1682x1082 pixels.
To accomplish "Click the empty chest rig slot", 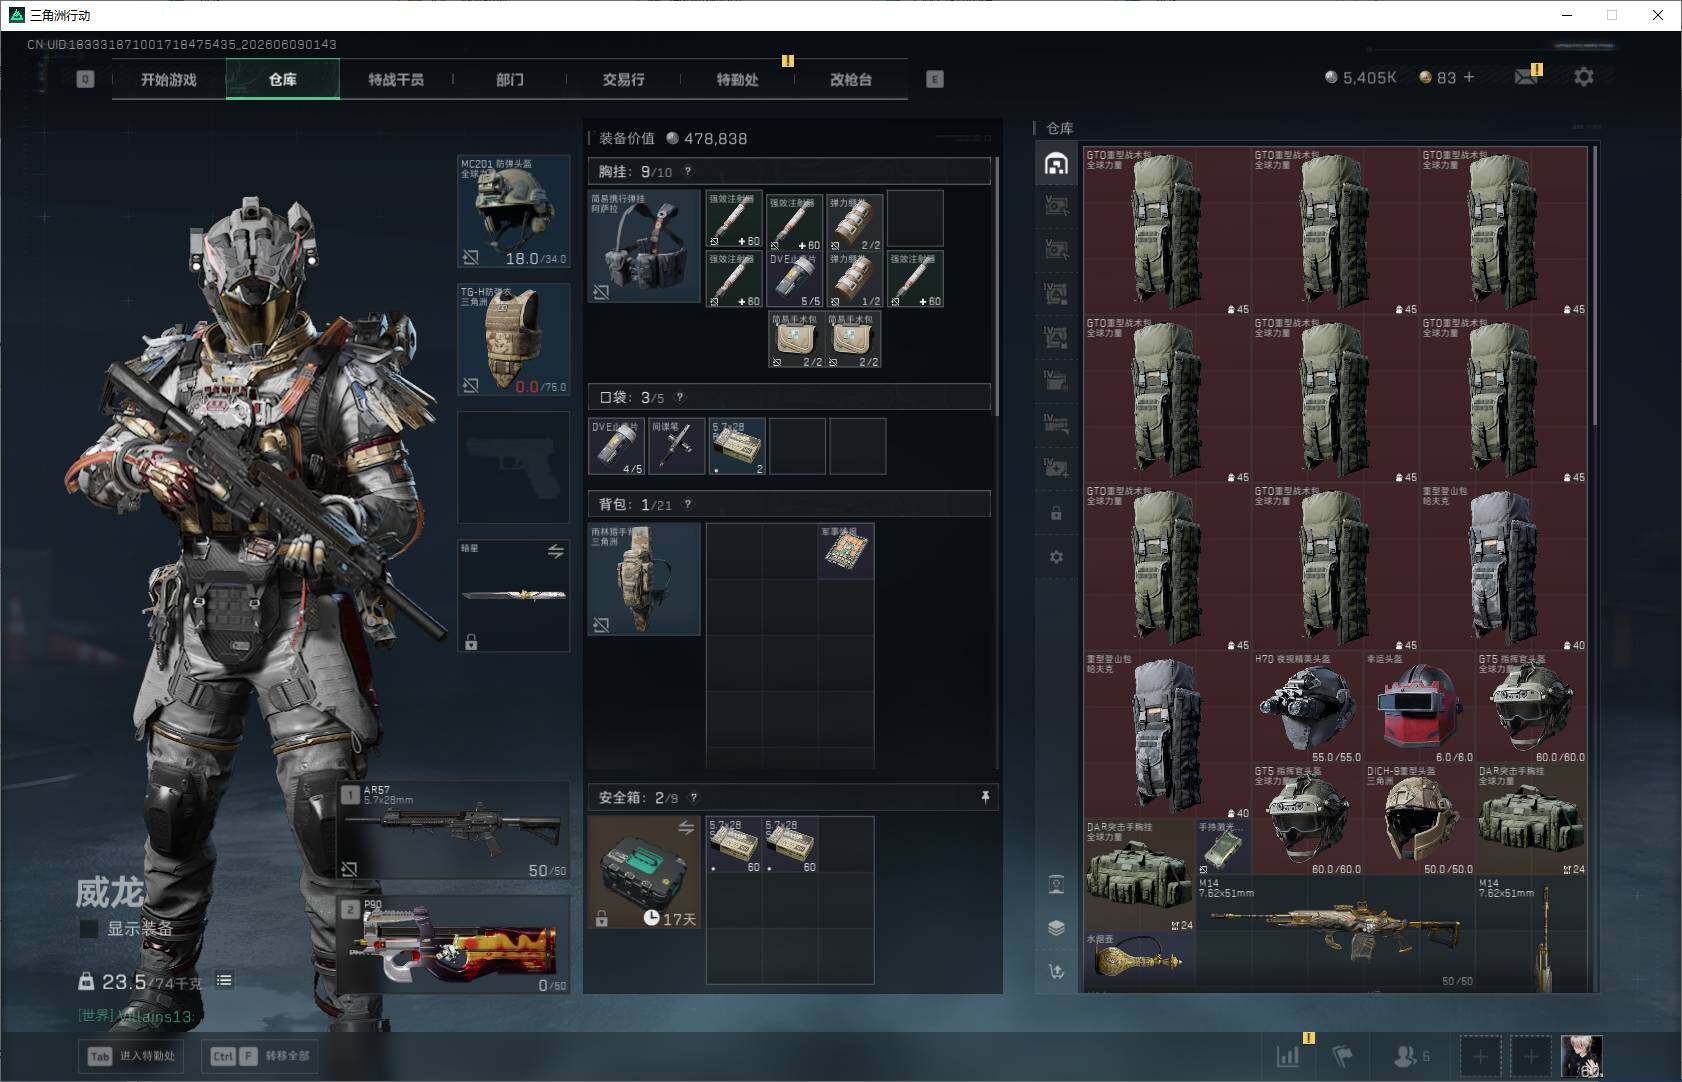I will (x=915, y=218).
